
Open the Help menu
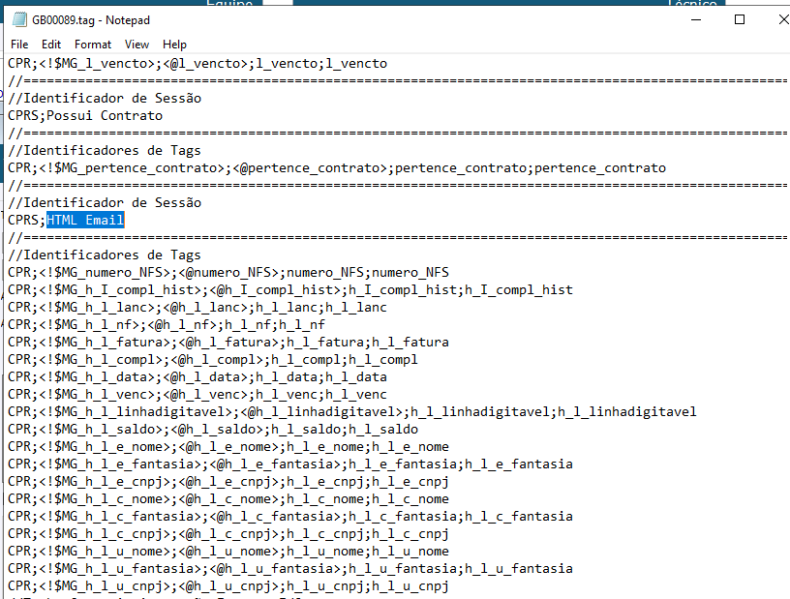(174, 44)
